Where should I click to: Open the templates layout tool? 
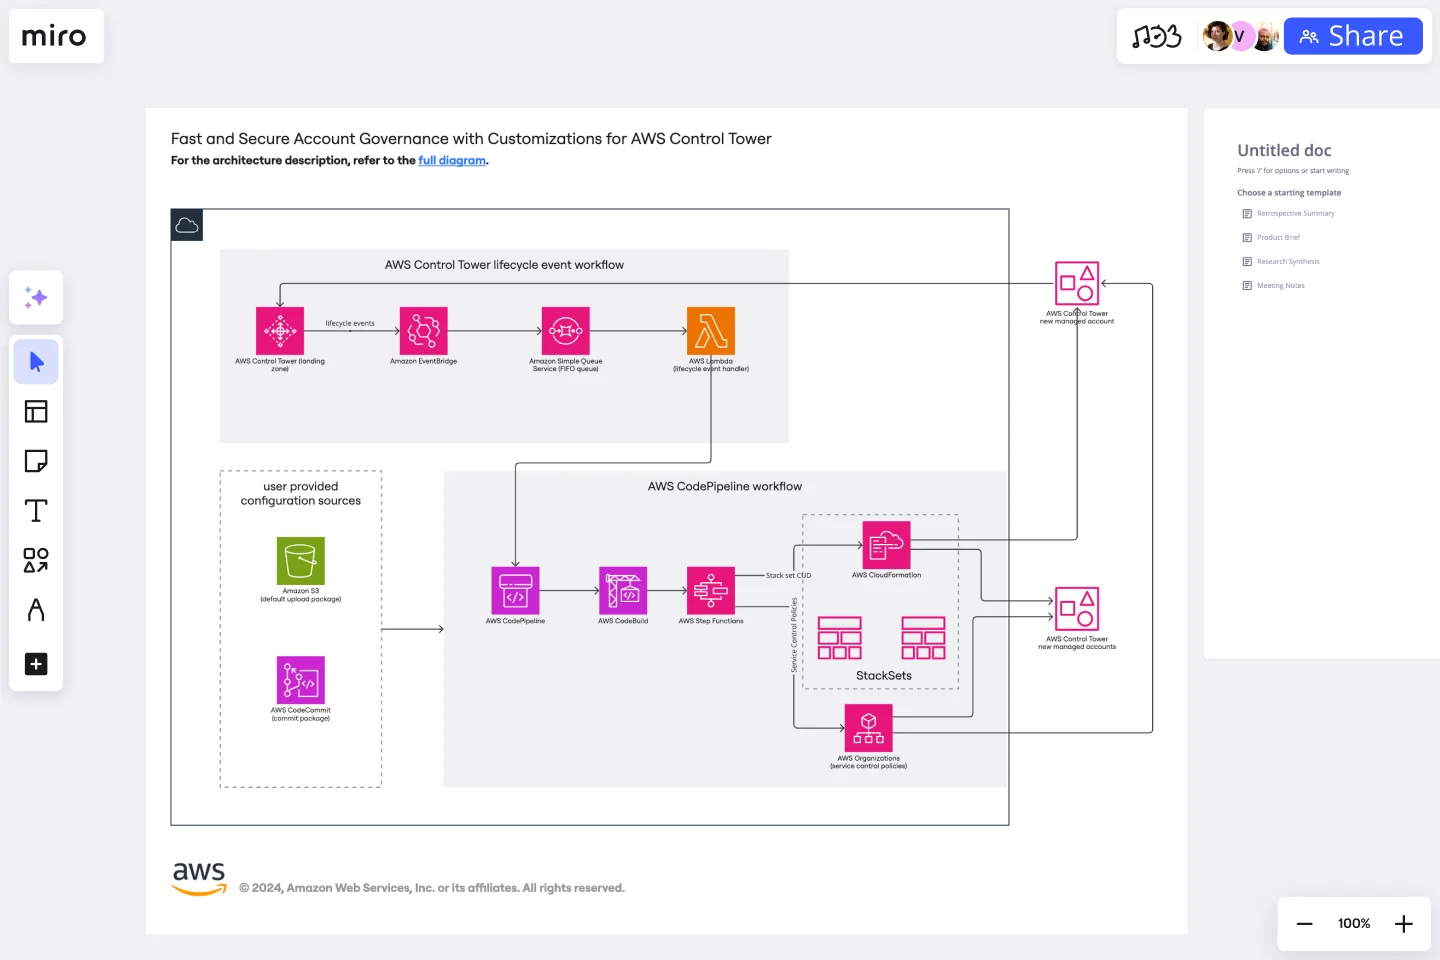click(36, 411)
